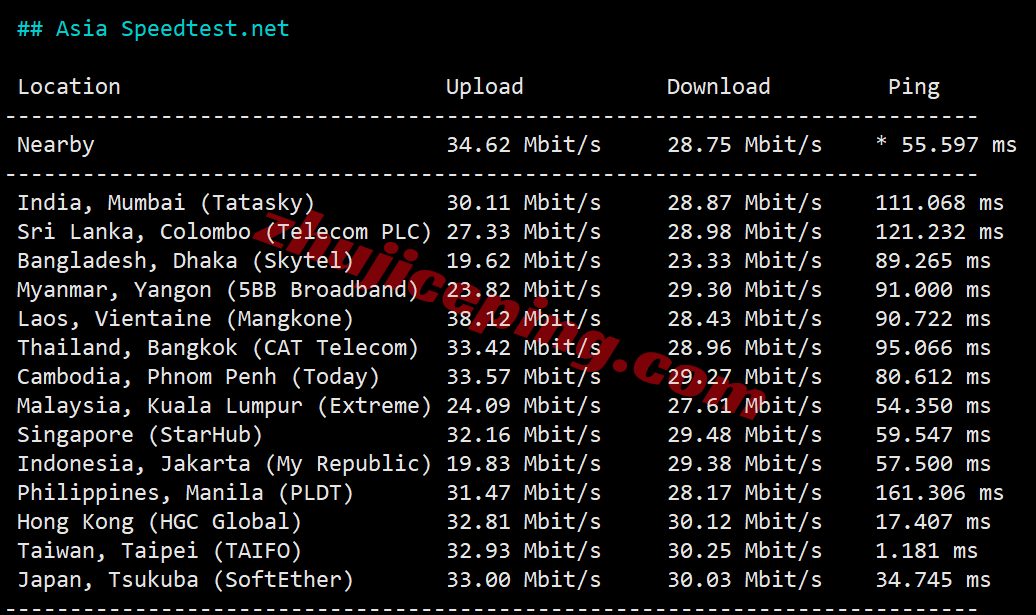The width and height of the screenshot is (1036, 615).
Task: Click Nearby ping value 55.597 ms
Action: coord(959,145)
